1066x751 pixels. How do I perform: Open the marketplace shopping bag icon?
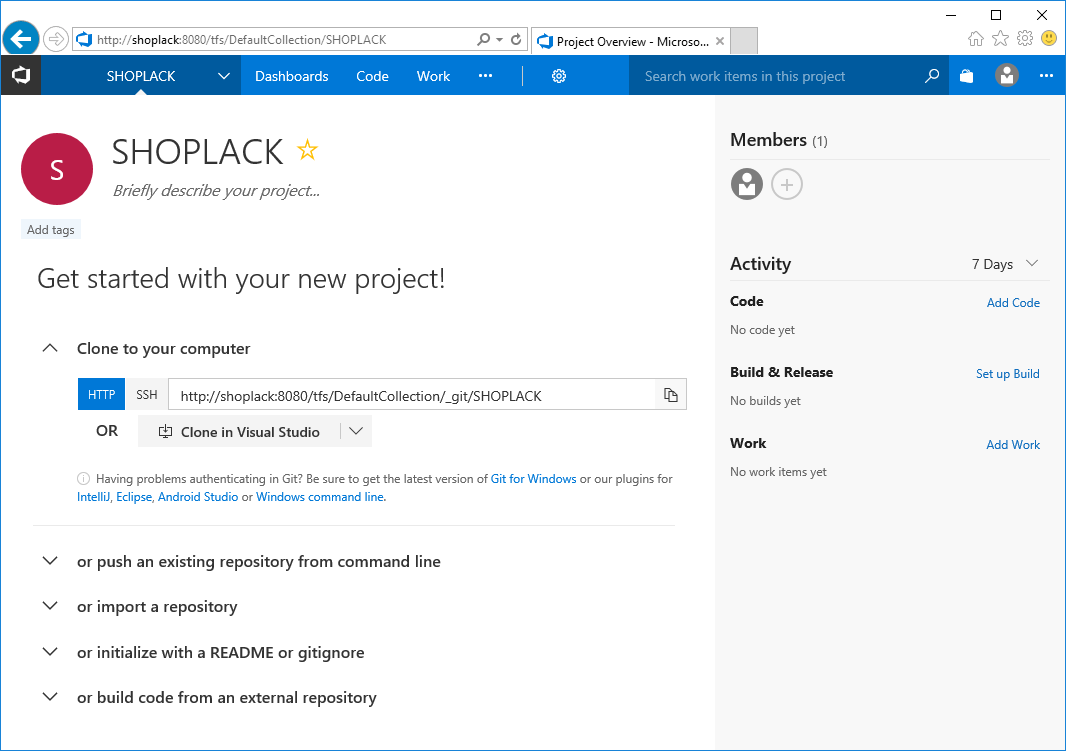pos(966,76)
